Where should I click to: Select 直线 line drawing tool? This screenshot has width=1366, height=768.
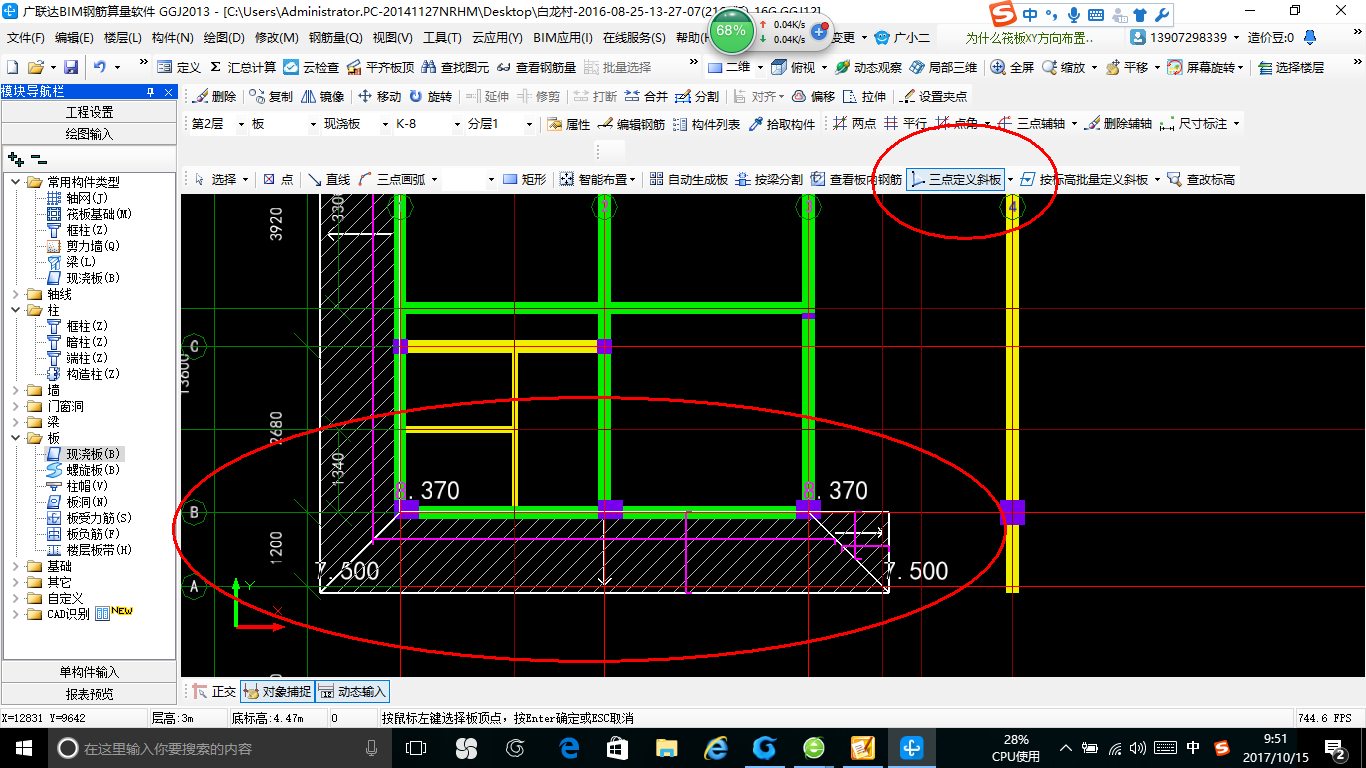coord(329,179)
